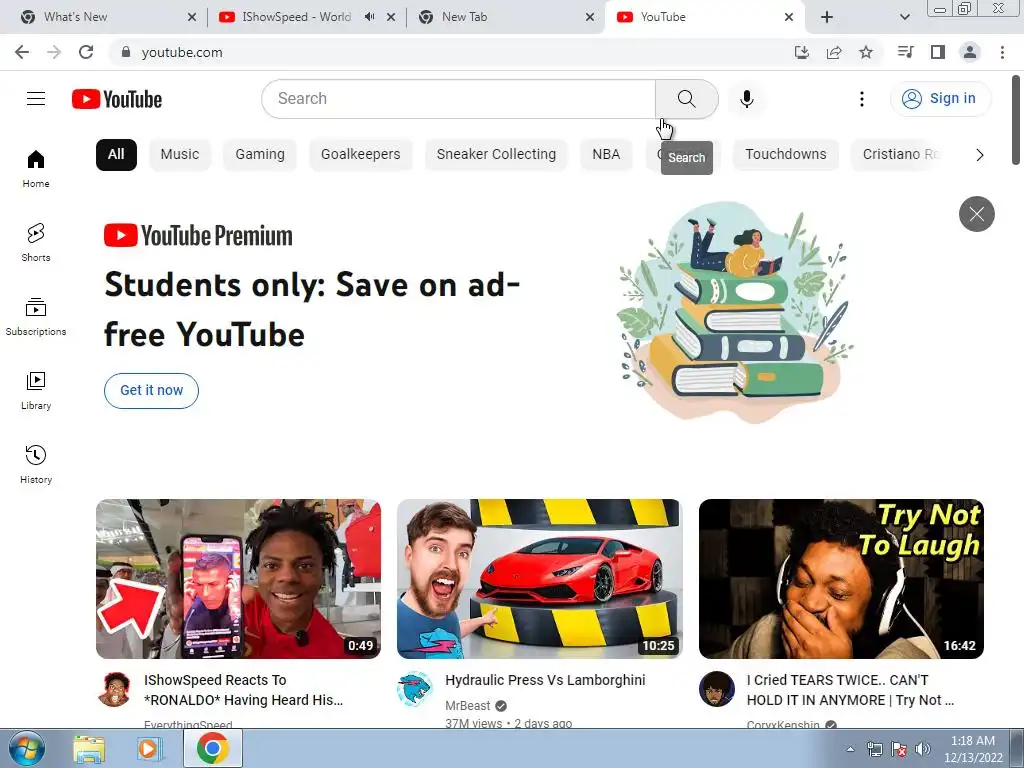Open the YouTube hamburger guide menu
1024x768 pixels.
pyautogui.click(x=36, y=99)
